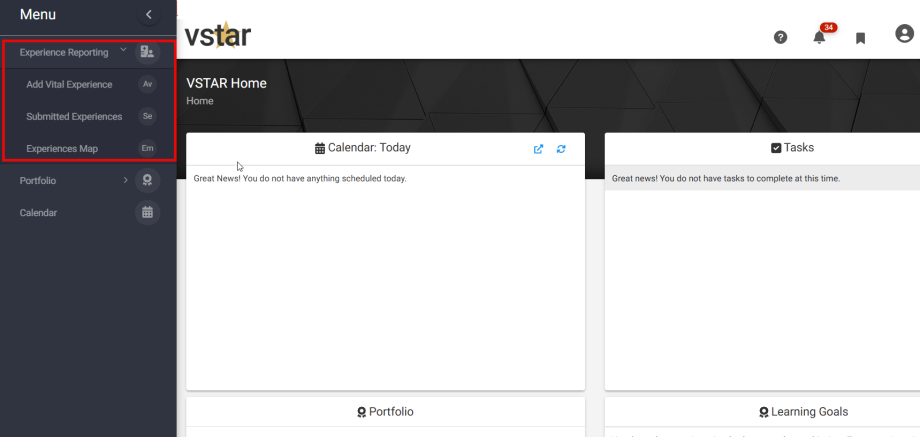Open the Calendar menu item

point(38,213)
